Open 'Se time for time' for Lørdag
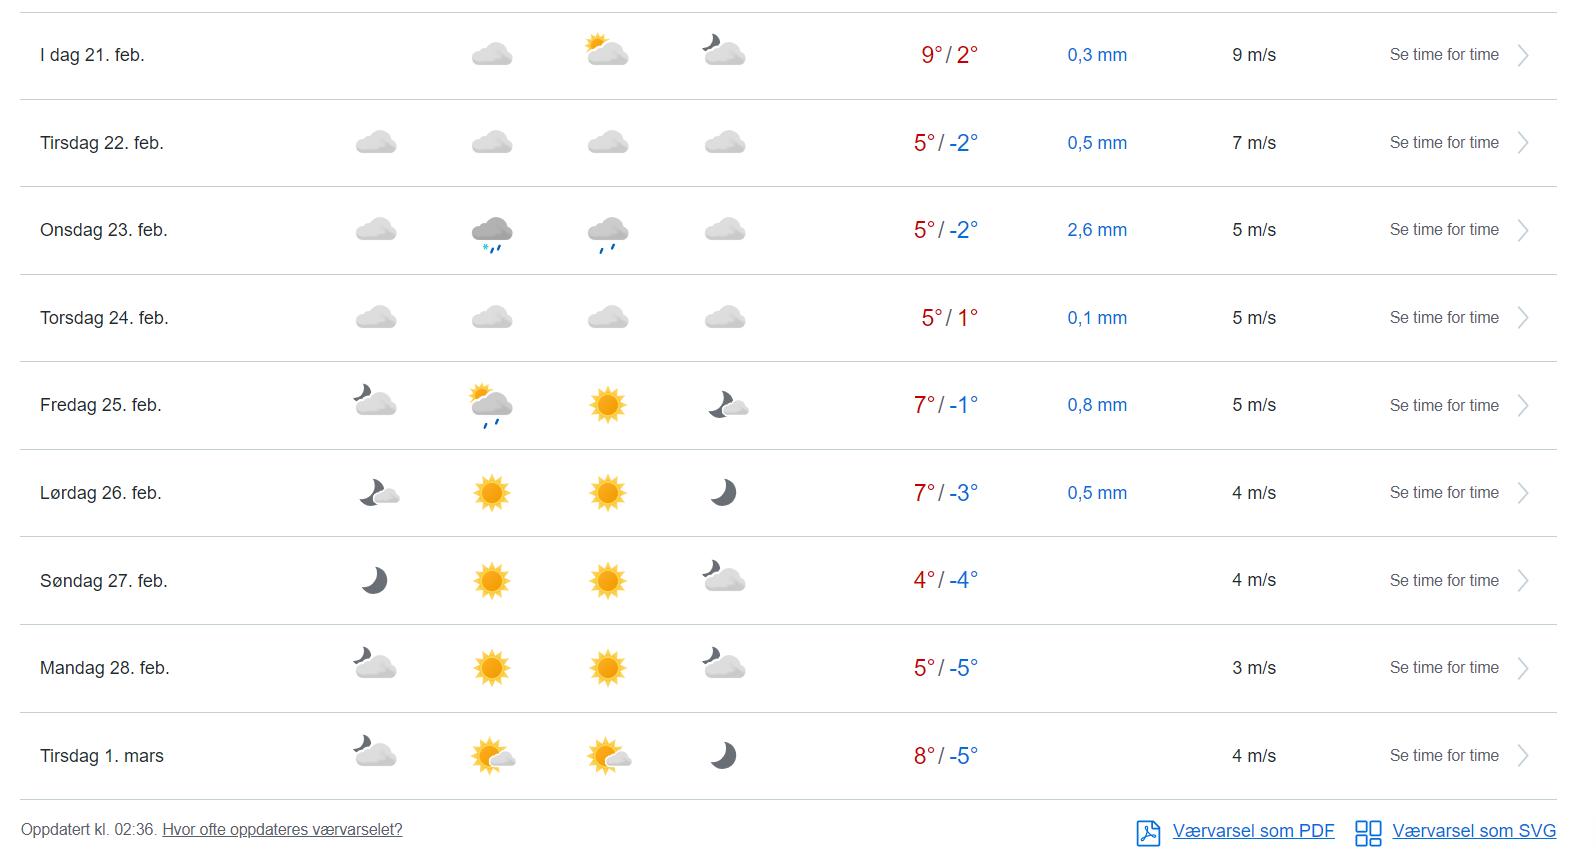The width and height of the screenshot is (1596, 860). point(1444,493)
